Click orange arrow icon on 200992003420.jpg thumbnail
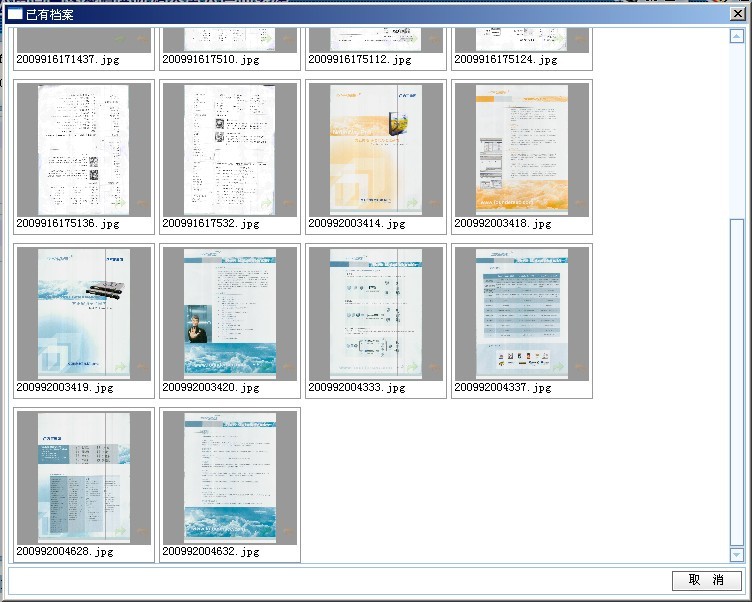 pos(289,367)
